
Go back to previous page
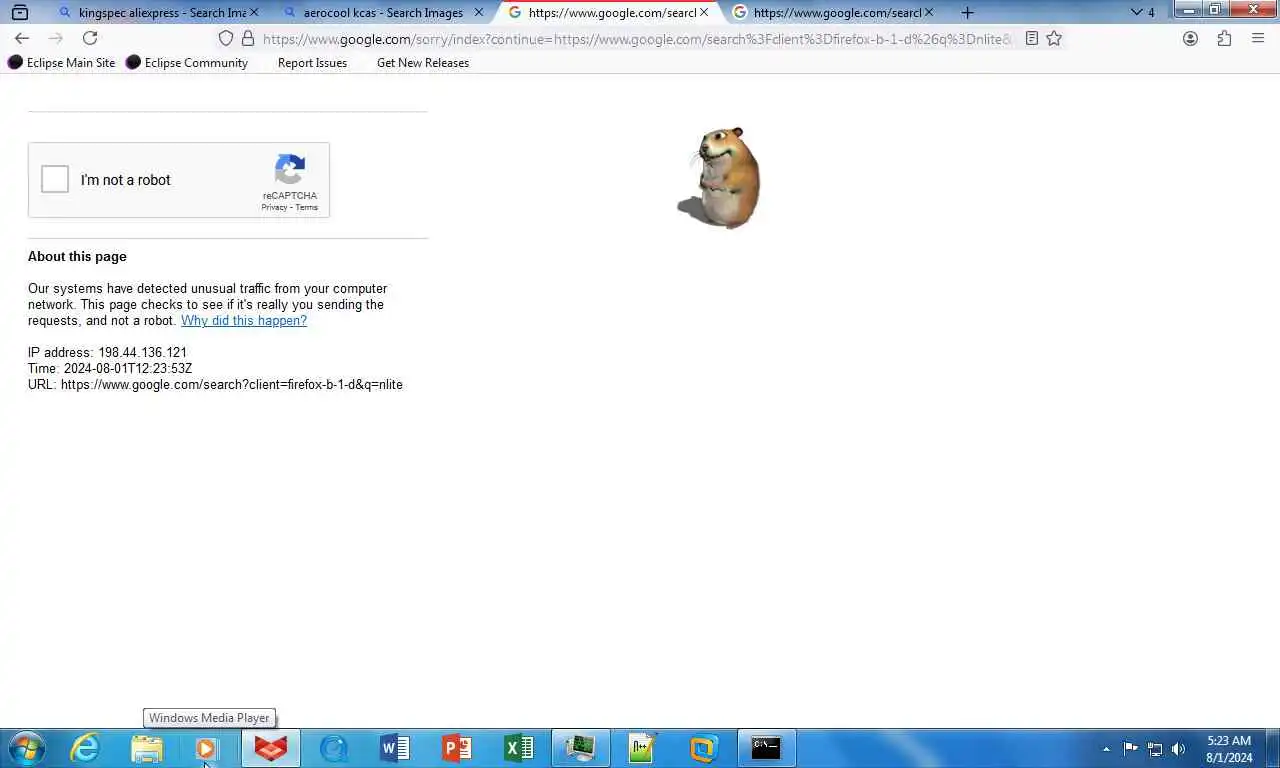pyautogui.click(x=22, y=39)
